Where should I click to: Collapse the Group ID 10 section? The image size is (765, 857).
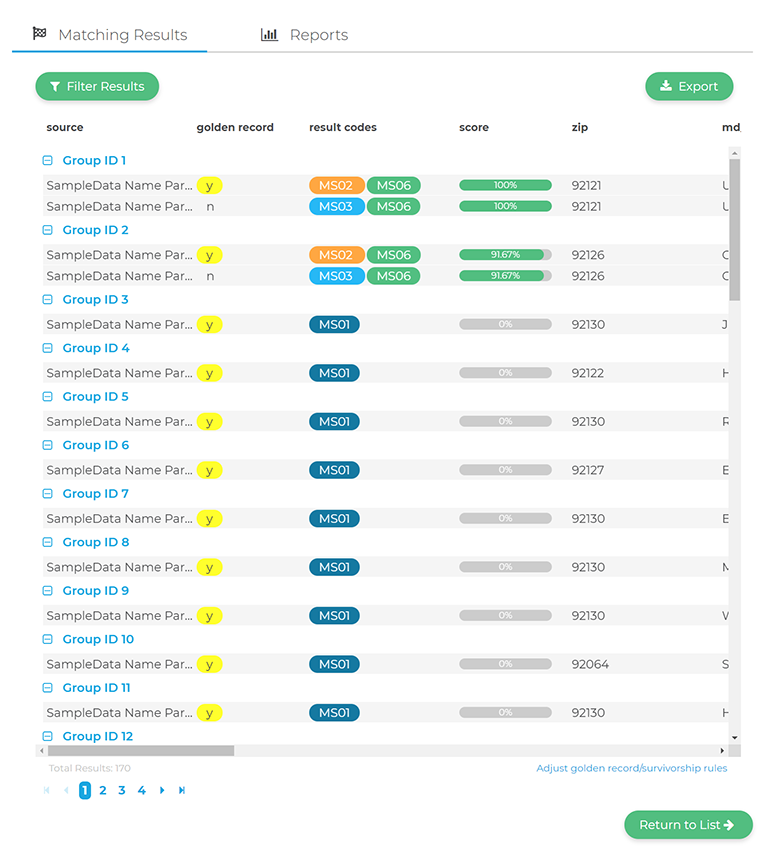[x=47, y=640]
